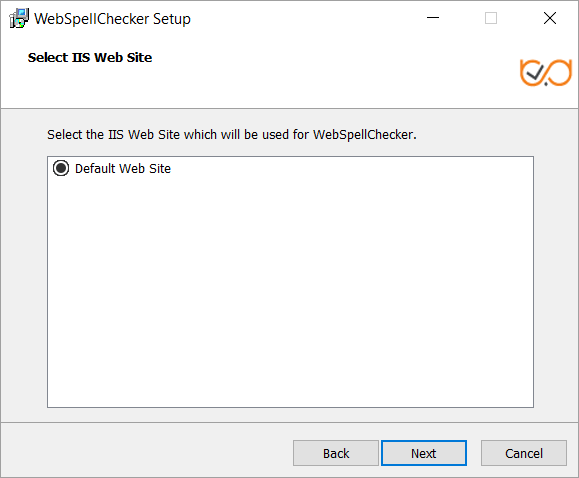Select the Default Web Site radio button

[61, 168]
